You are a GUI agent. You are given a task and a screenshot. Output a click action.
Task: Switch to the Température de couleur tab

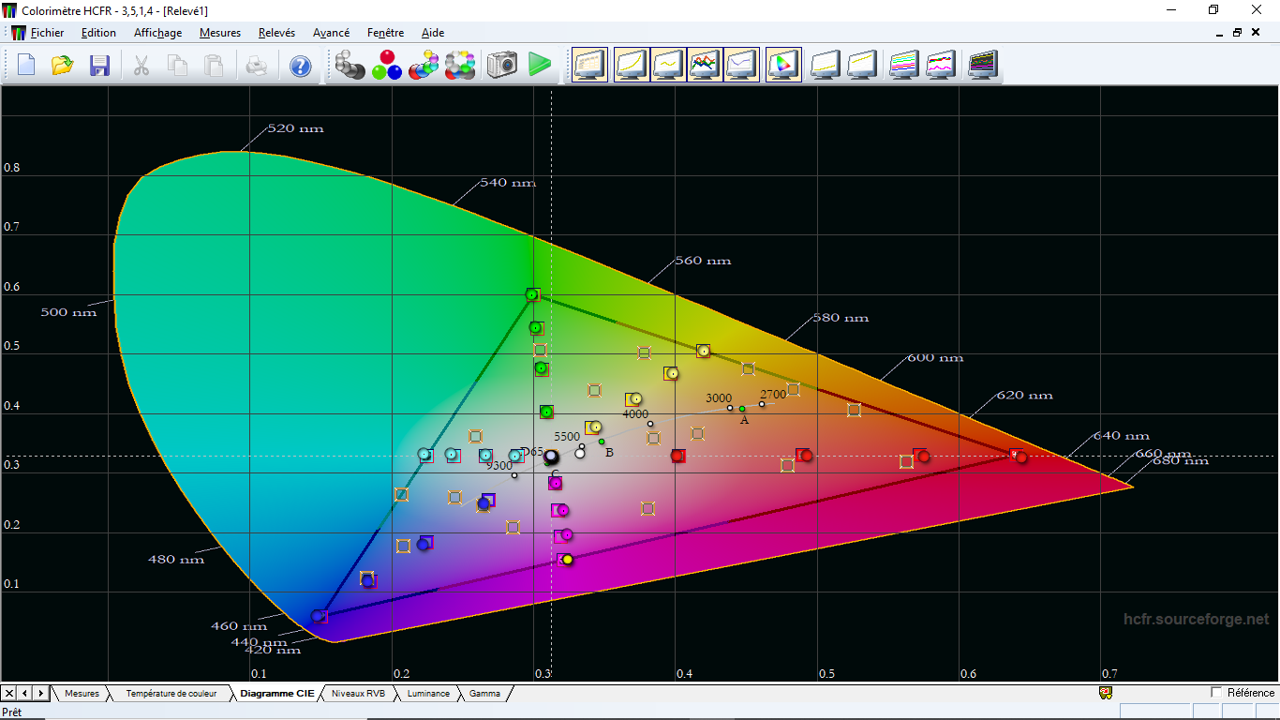pyautogui.click(x=171, y=693)
